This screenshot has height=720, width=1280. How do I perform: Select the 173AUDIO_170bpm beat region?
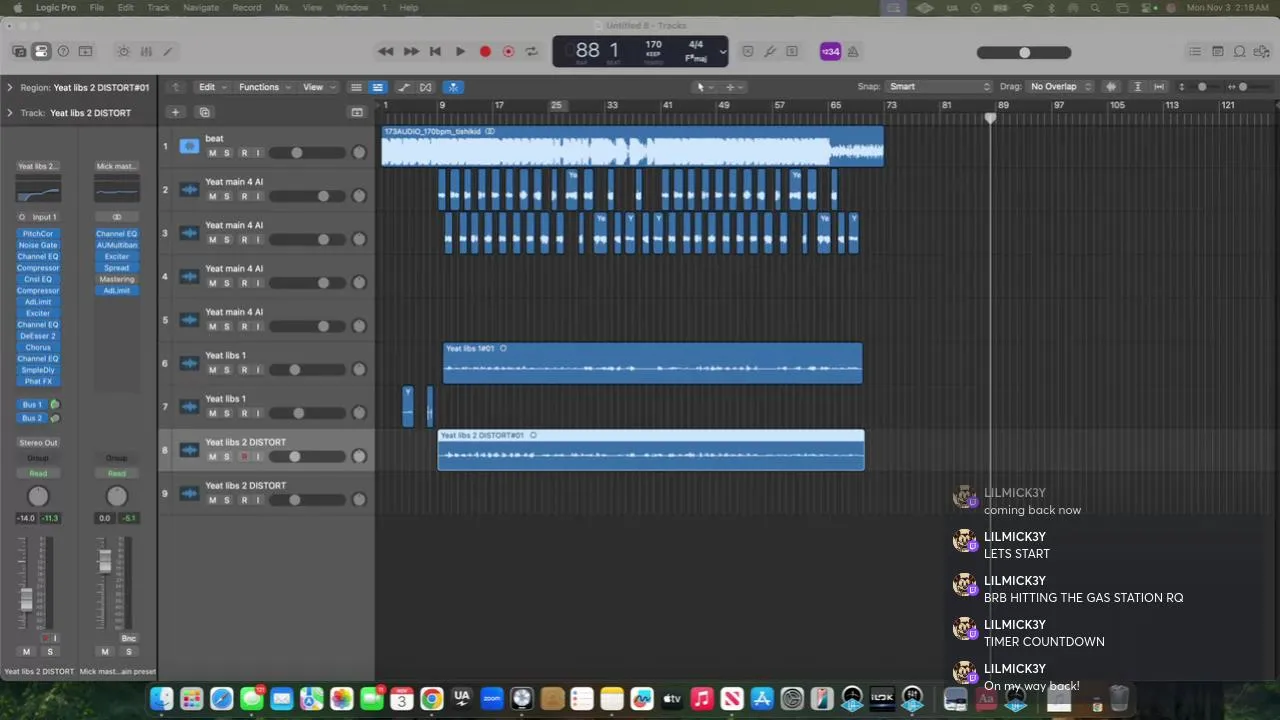pyautogui.click(x=632, y=146)
